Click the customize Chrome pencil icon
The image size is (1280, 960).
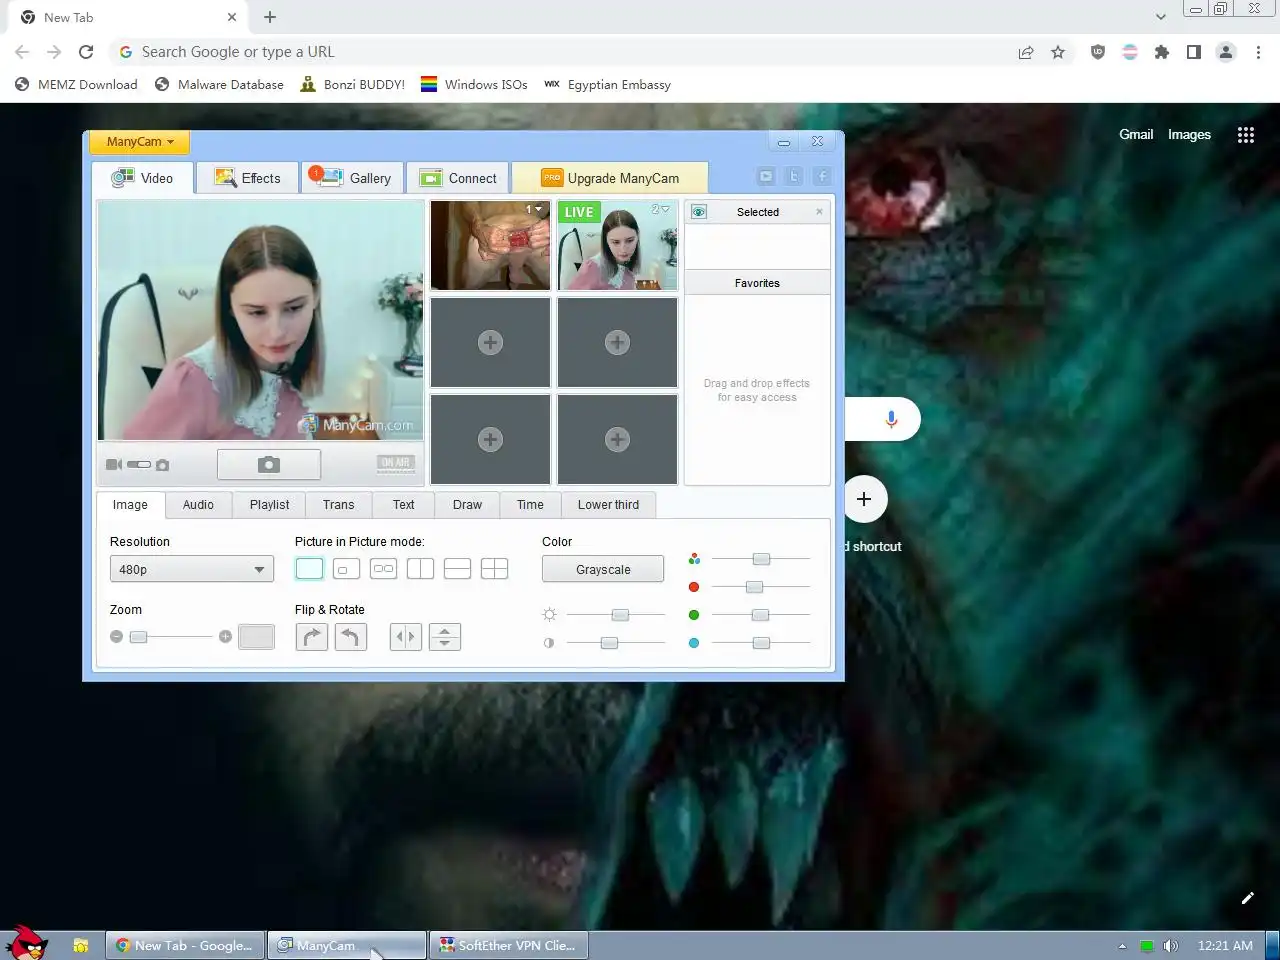click(x=1247, y=898)
